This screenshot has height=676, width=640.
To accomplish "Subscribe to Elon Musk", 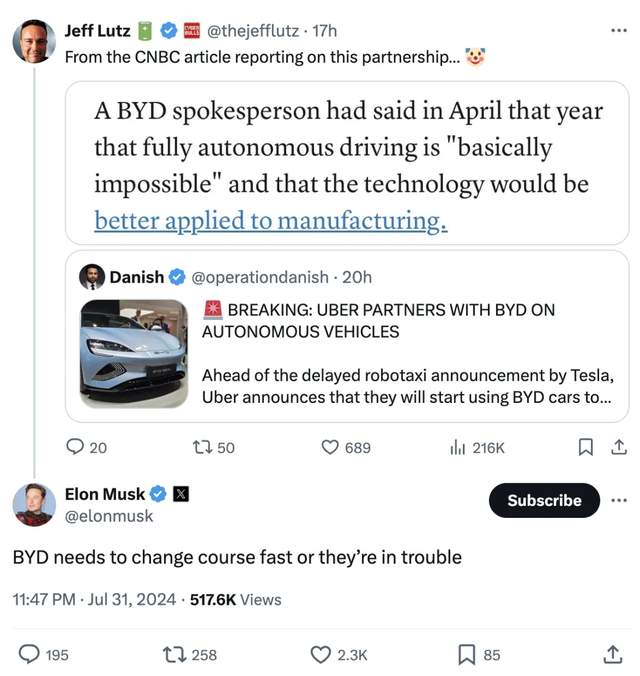I will [x=544, y=500].
